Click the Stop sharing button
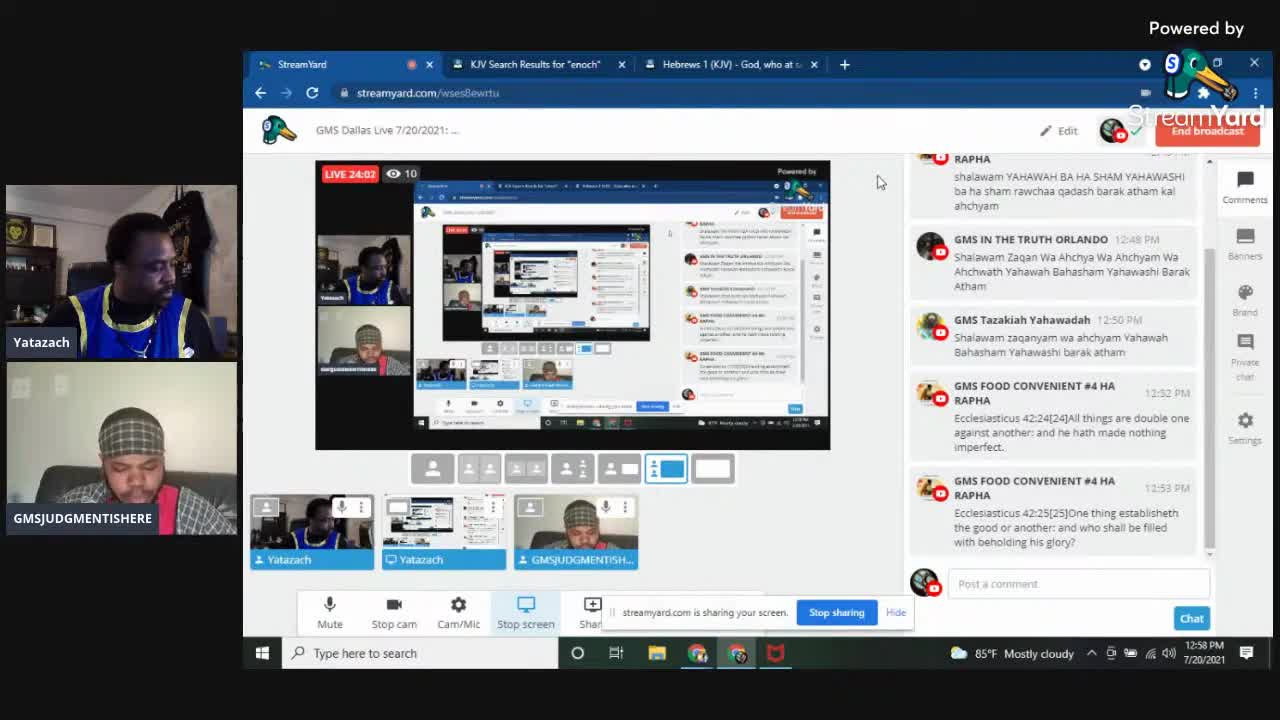 (836, 612)
